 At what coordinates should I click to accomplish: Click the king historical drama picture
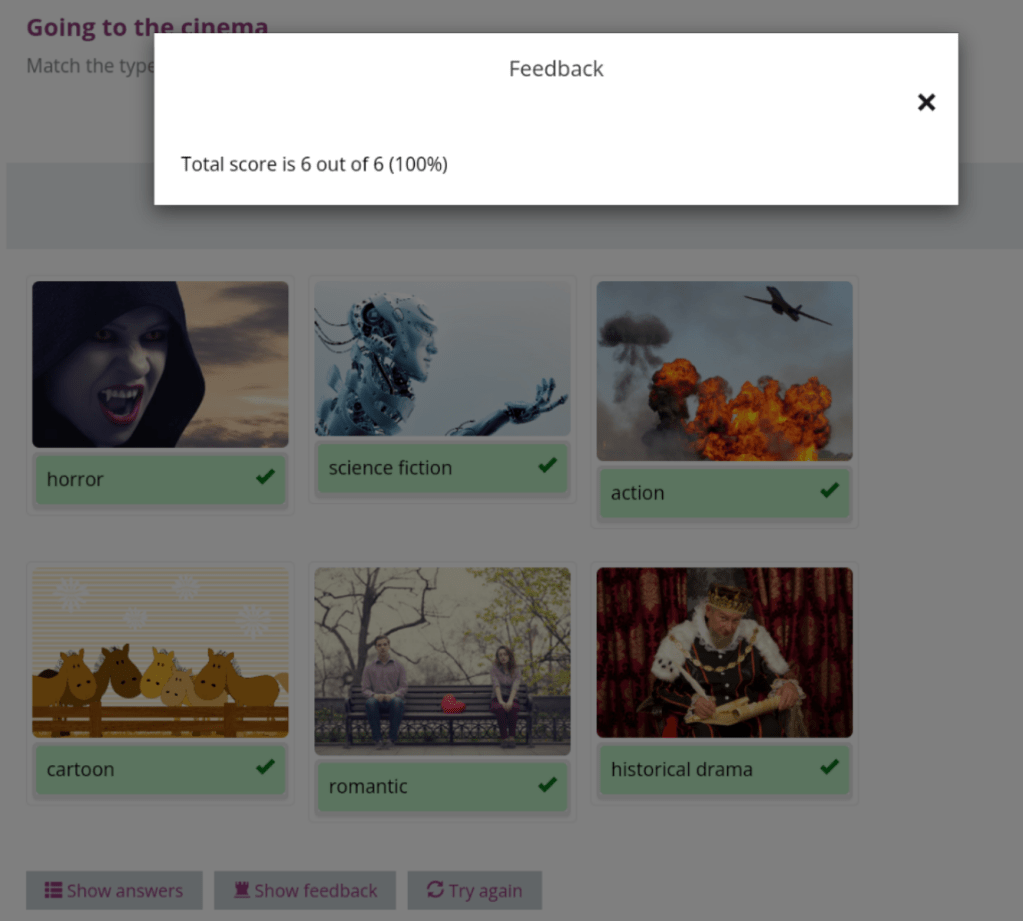click(x=724, y=652)
